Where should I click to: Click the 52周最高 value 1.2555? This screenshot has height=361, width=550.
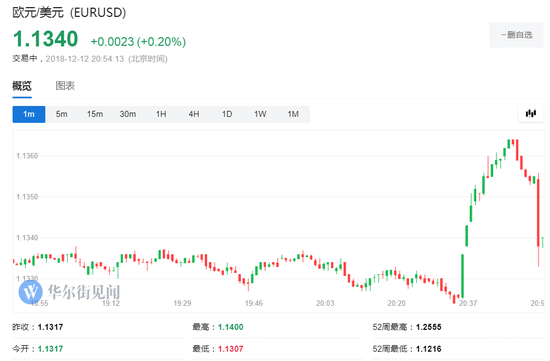click(x=429, y=327)
